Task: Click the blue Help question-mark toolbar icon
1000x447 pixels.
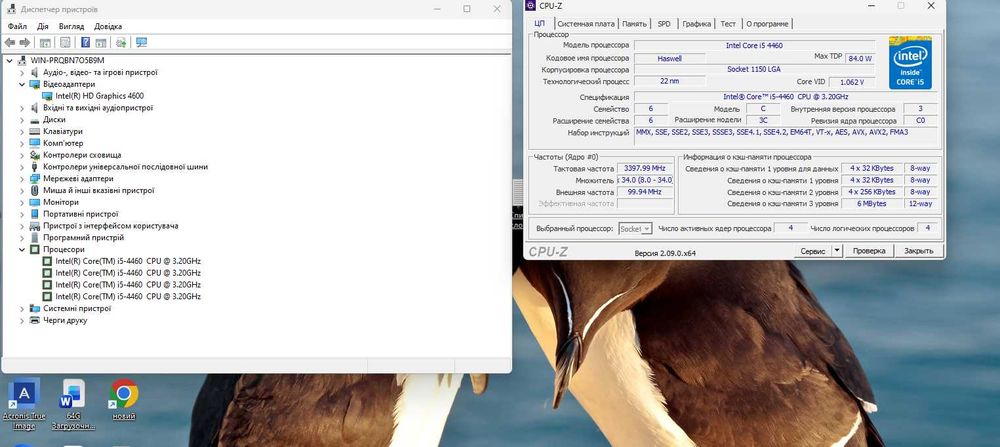Action: click(85, 43)
